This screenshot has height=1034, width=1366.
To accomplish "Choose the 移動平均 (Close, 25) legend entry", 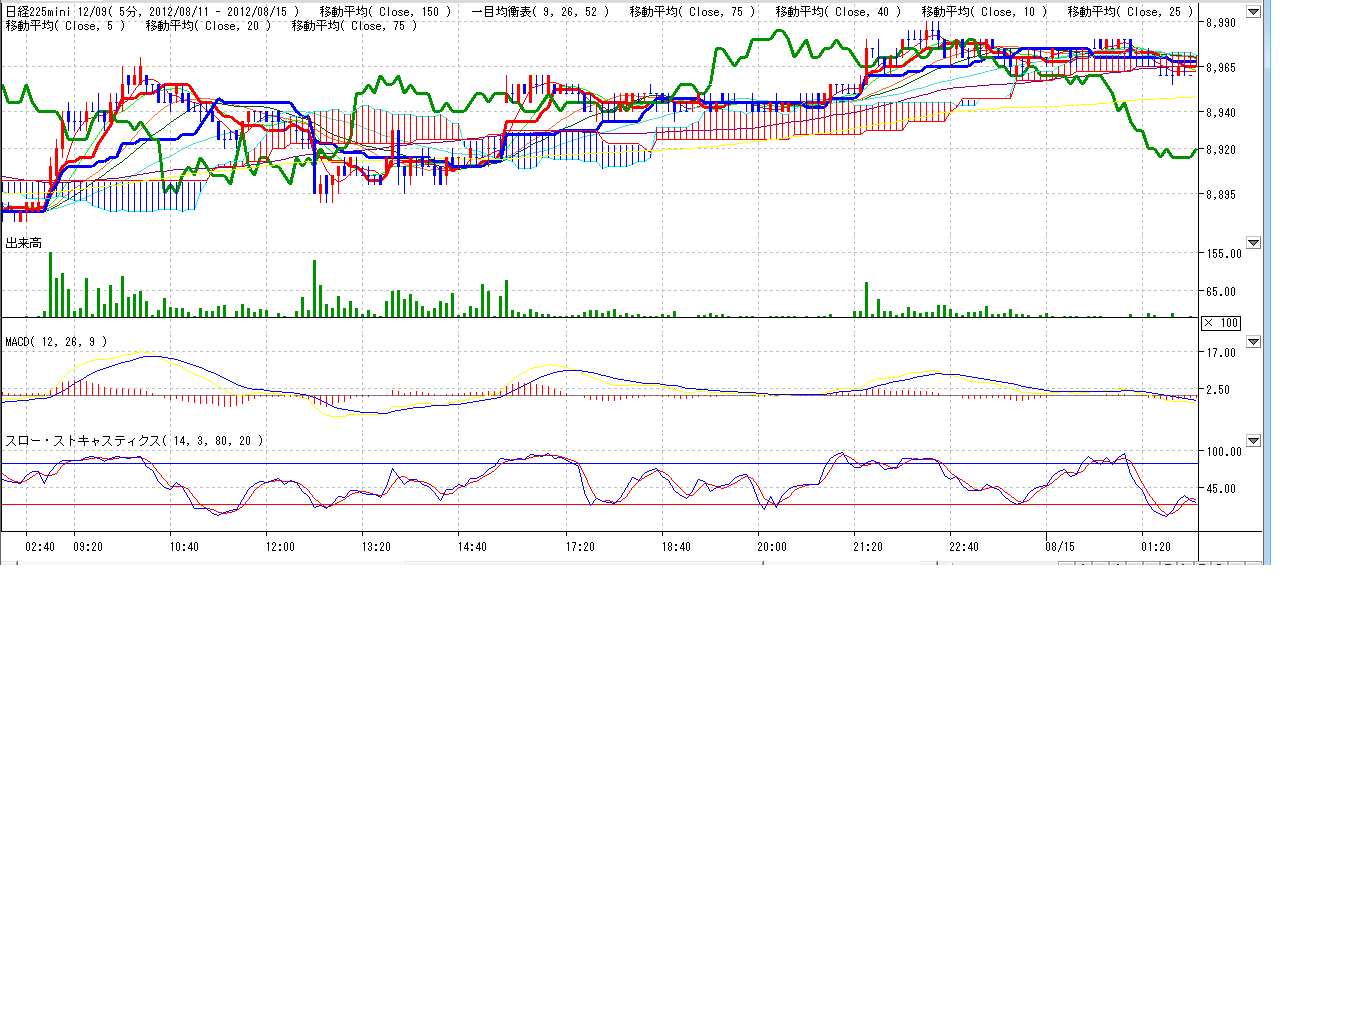I will (1130, 12).
